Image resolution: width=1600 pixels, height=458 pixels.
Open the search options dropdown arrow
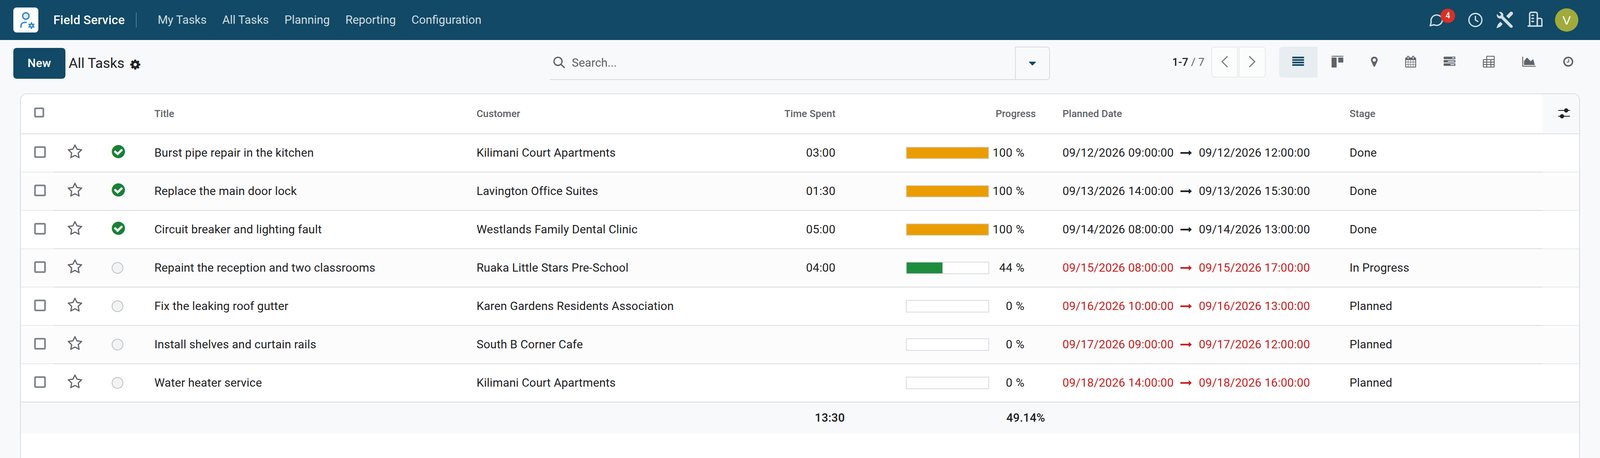[1032, 63]
